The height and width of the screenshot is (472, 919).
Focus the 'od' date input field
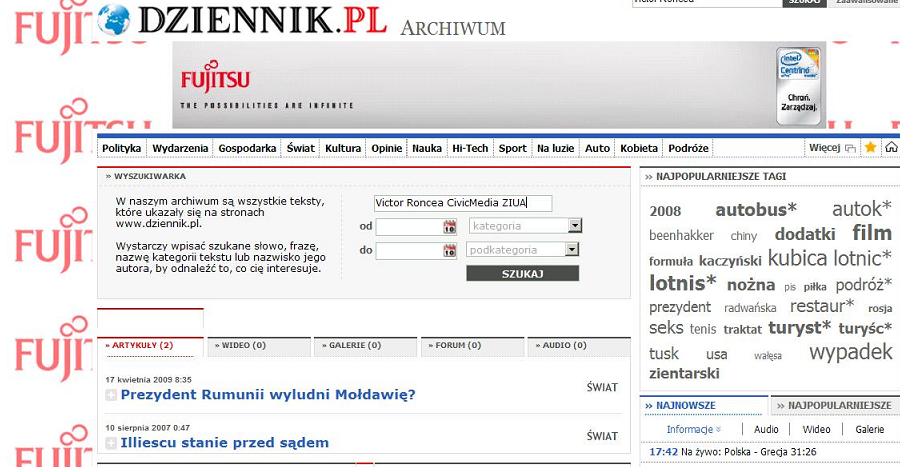(409, 226)
